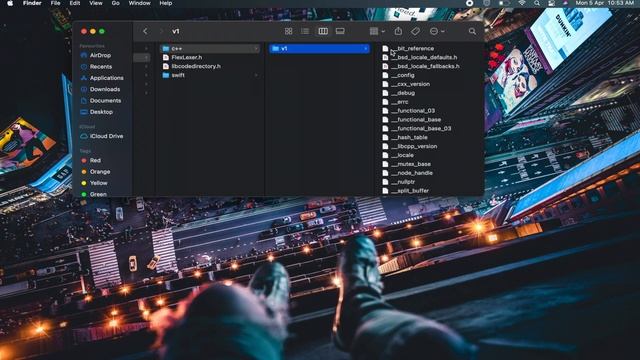Switch to icon view
This screenshot has width=640, height=360.
point(289,31)
